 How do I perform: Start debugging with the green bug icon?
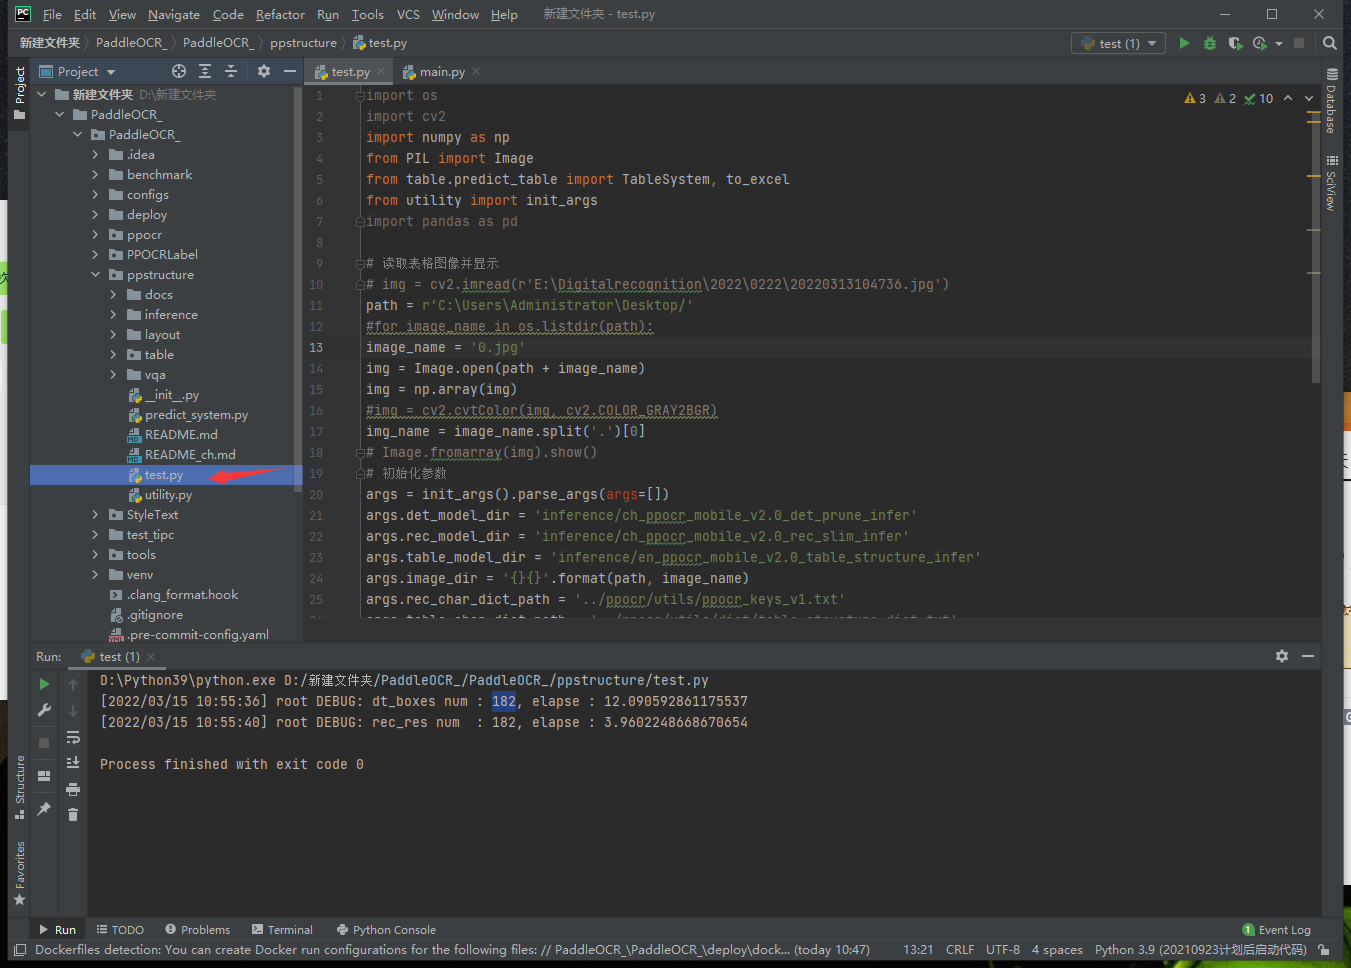(x=1210, y=43)
